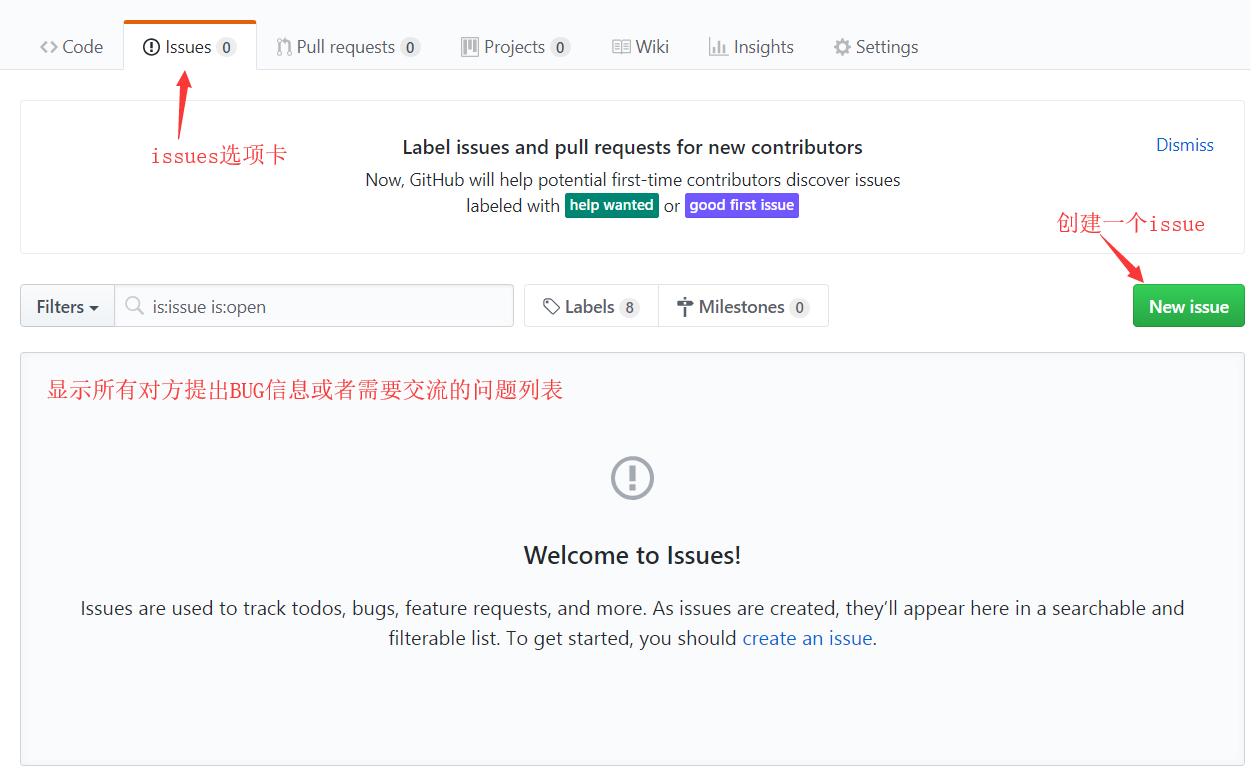Click the 'create an issue' link
The height and width of the screenshot is (768, 1251).
pos(806,637)
